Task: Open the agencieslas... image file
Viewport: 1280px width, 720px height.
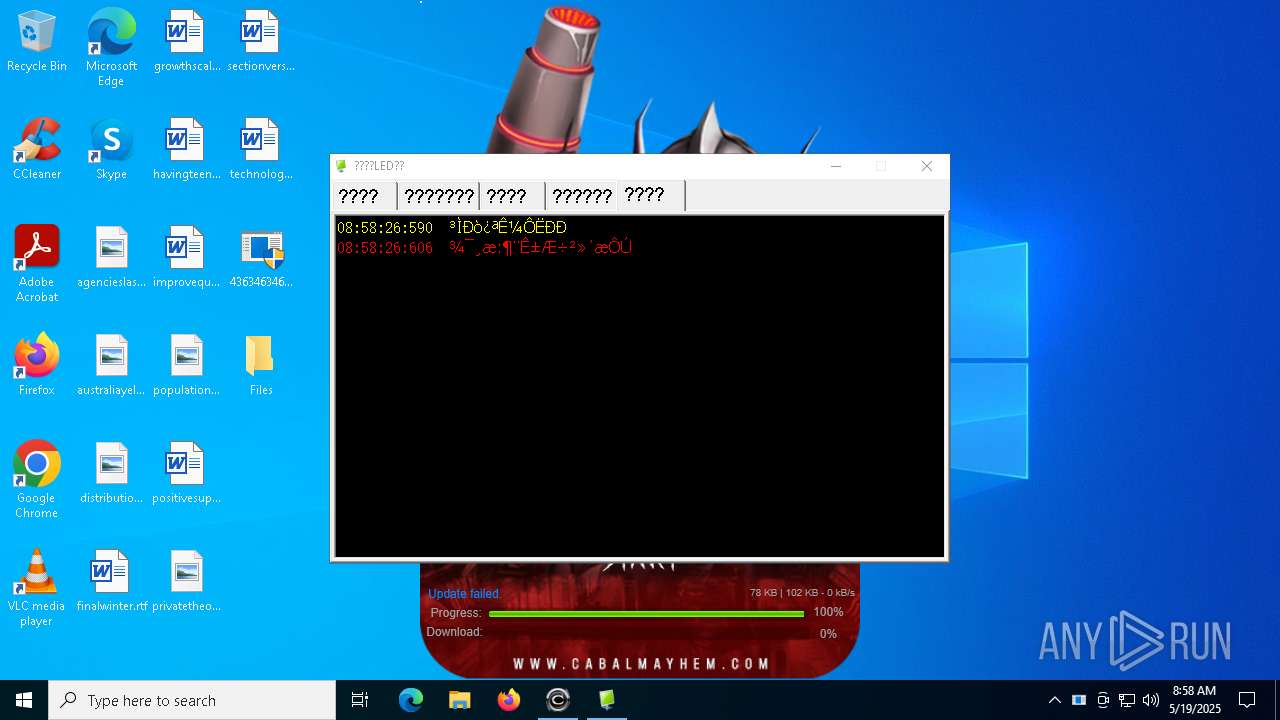Action: (x=111, y=257)
